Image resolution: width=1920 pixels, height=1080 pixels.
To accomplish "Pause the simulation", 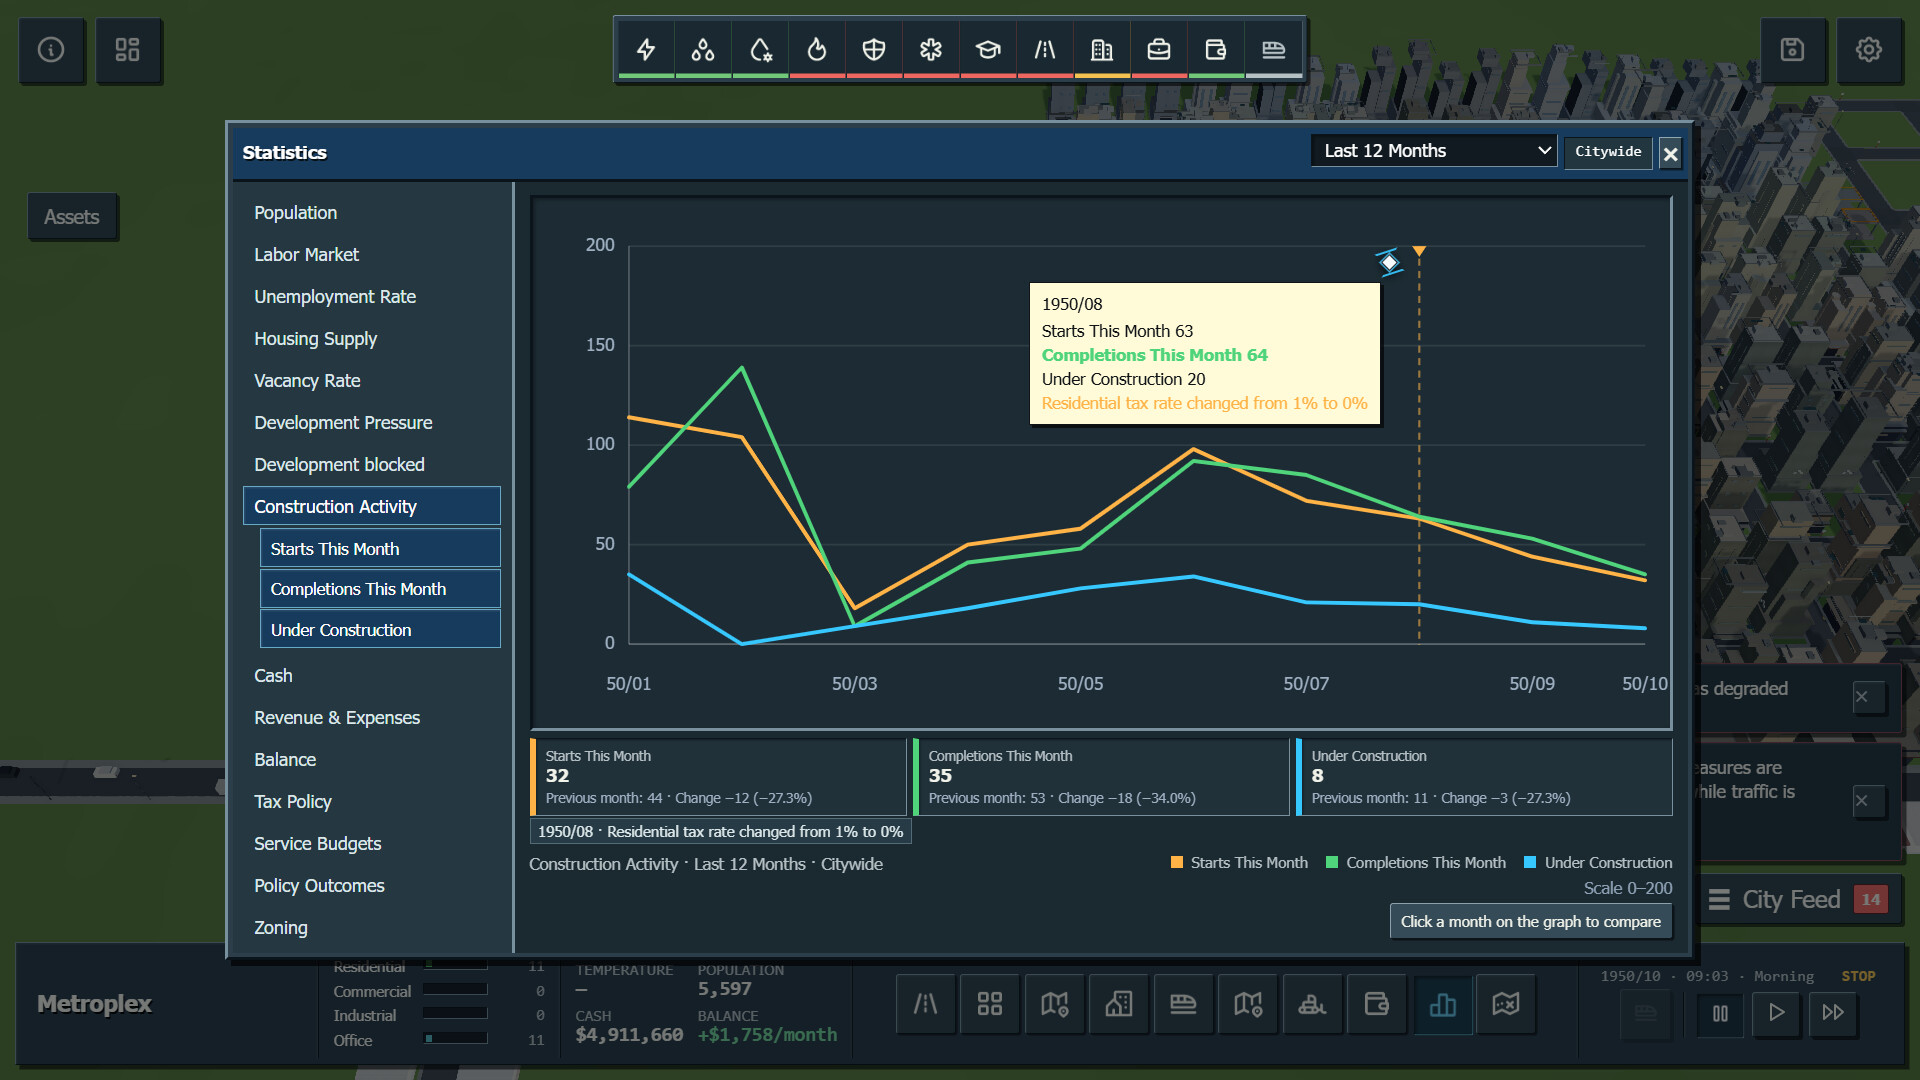I will [1720, 1013].
